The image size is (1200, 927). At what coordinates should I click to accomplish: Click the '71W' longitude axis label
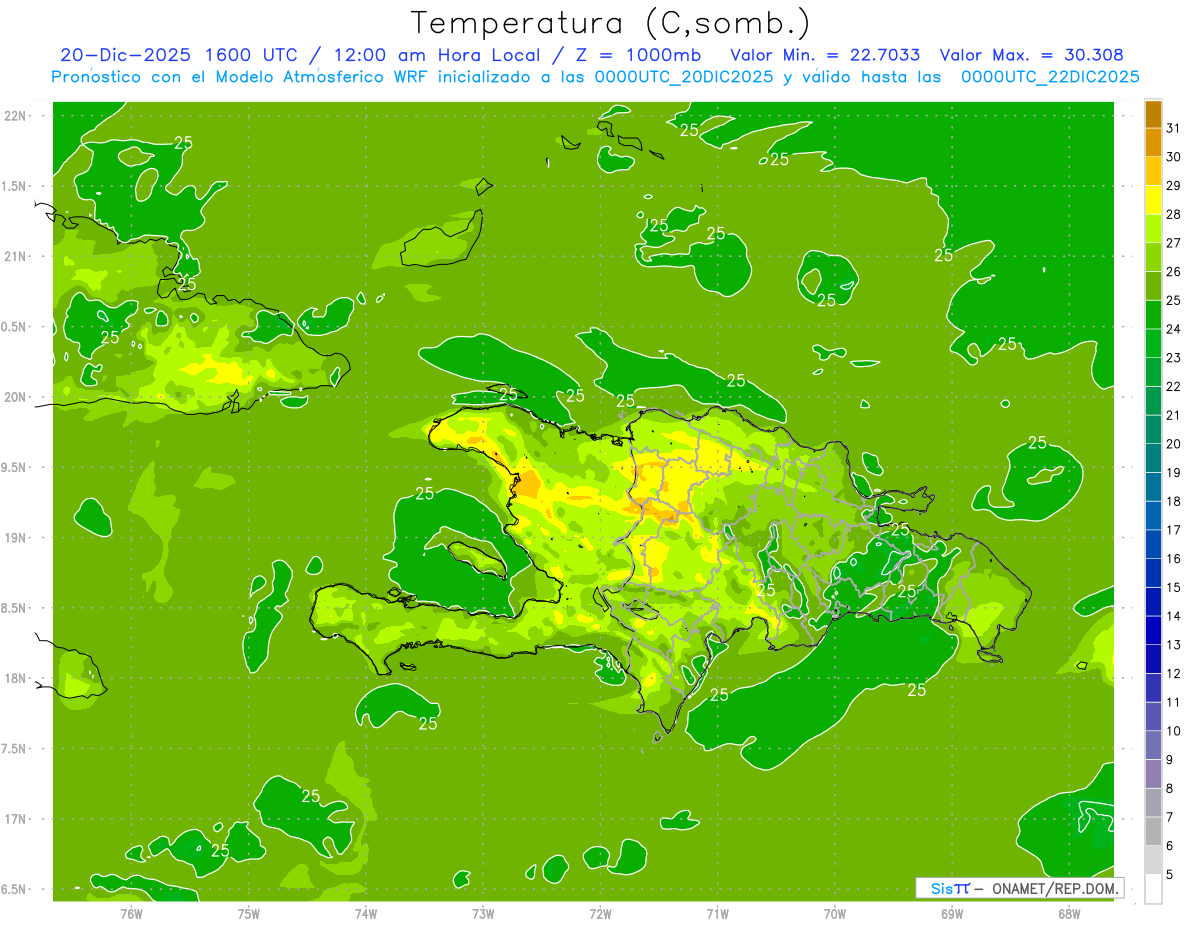pyautogui.click(x=717, y=913)
